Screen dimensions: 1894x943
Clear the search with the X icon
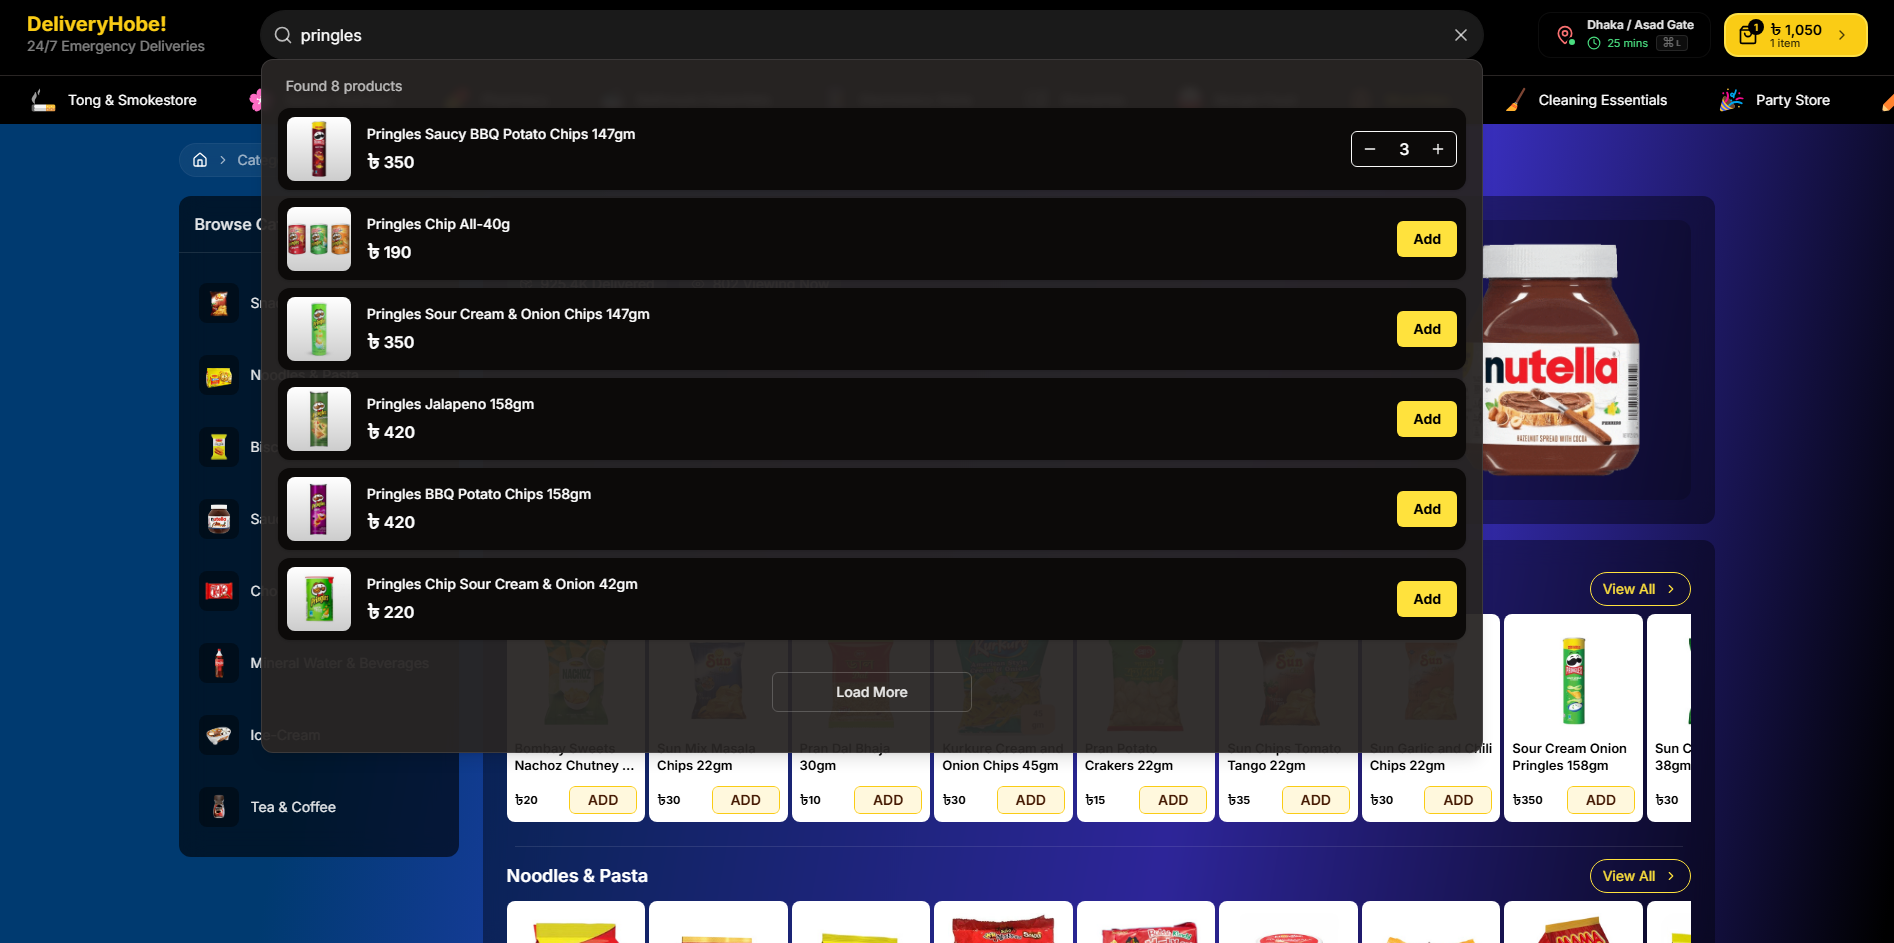(1461, 35)
